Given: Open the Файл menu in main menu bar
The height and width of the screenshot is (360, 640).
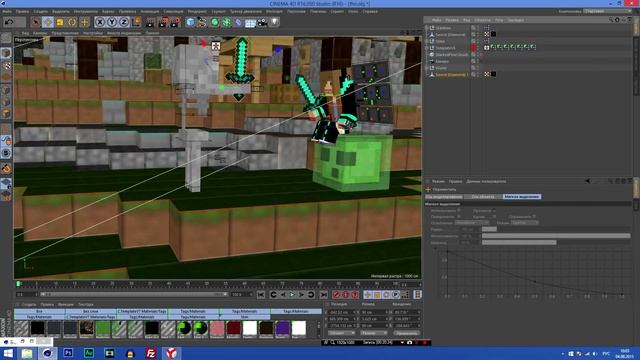Looking at the screenshot, I should point(7,11).
